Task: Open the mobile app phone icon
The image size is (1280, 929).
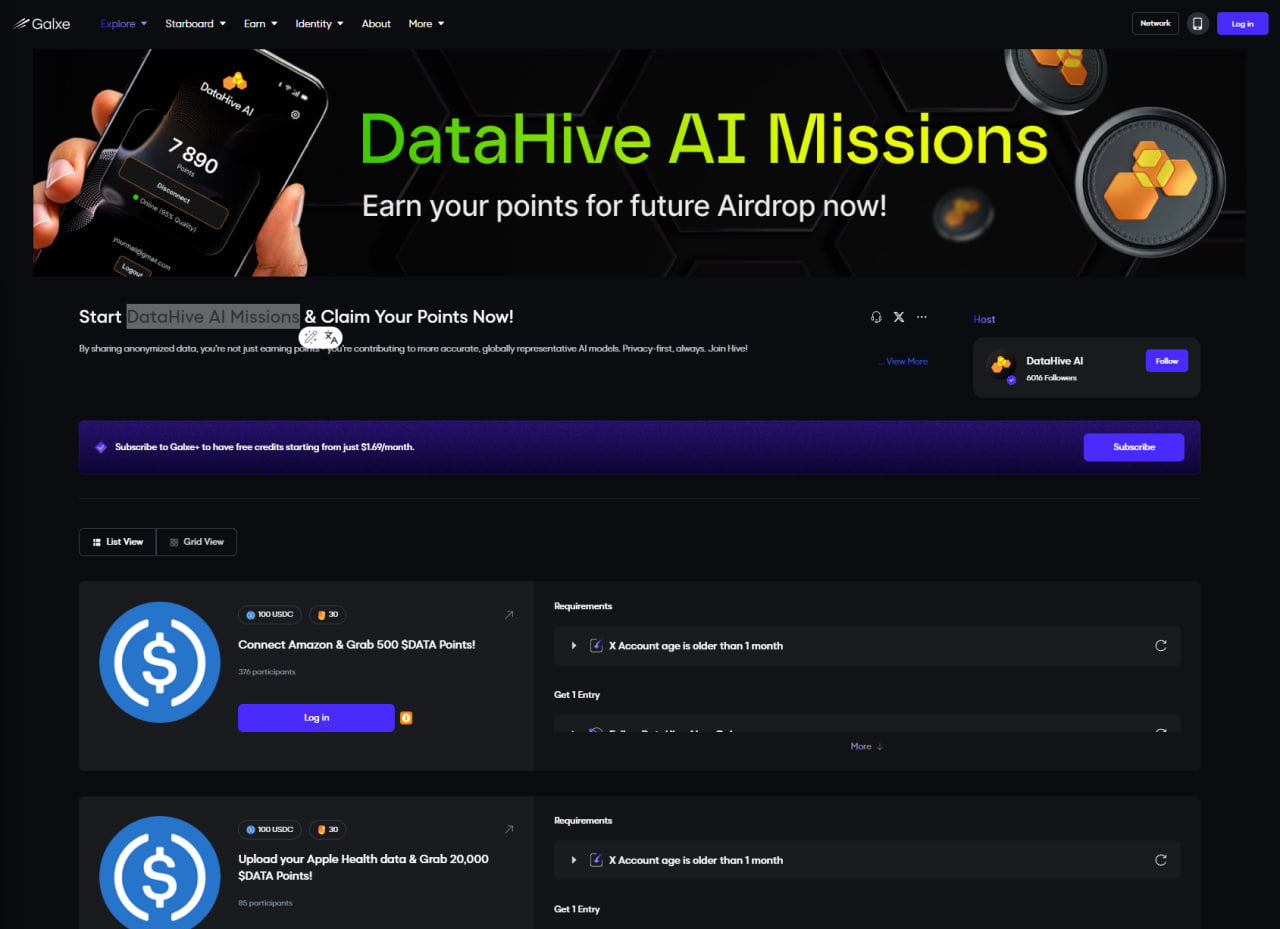Action: (x=1198, y=23)
